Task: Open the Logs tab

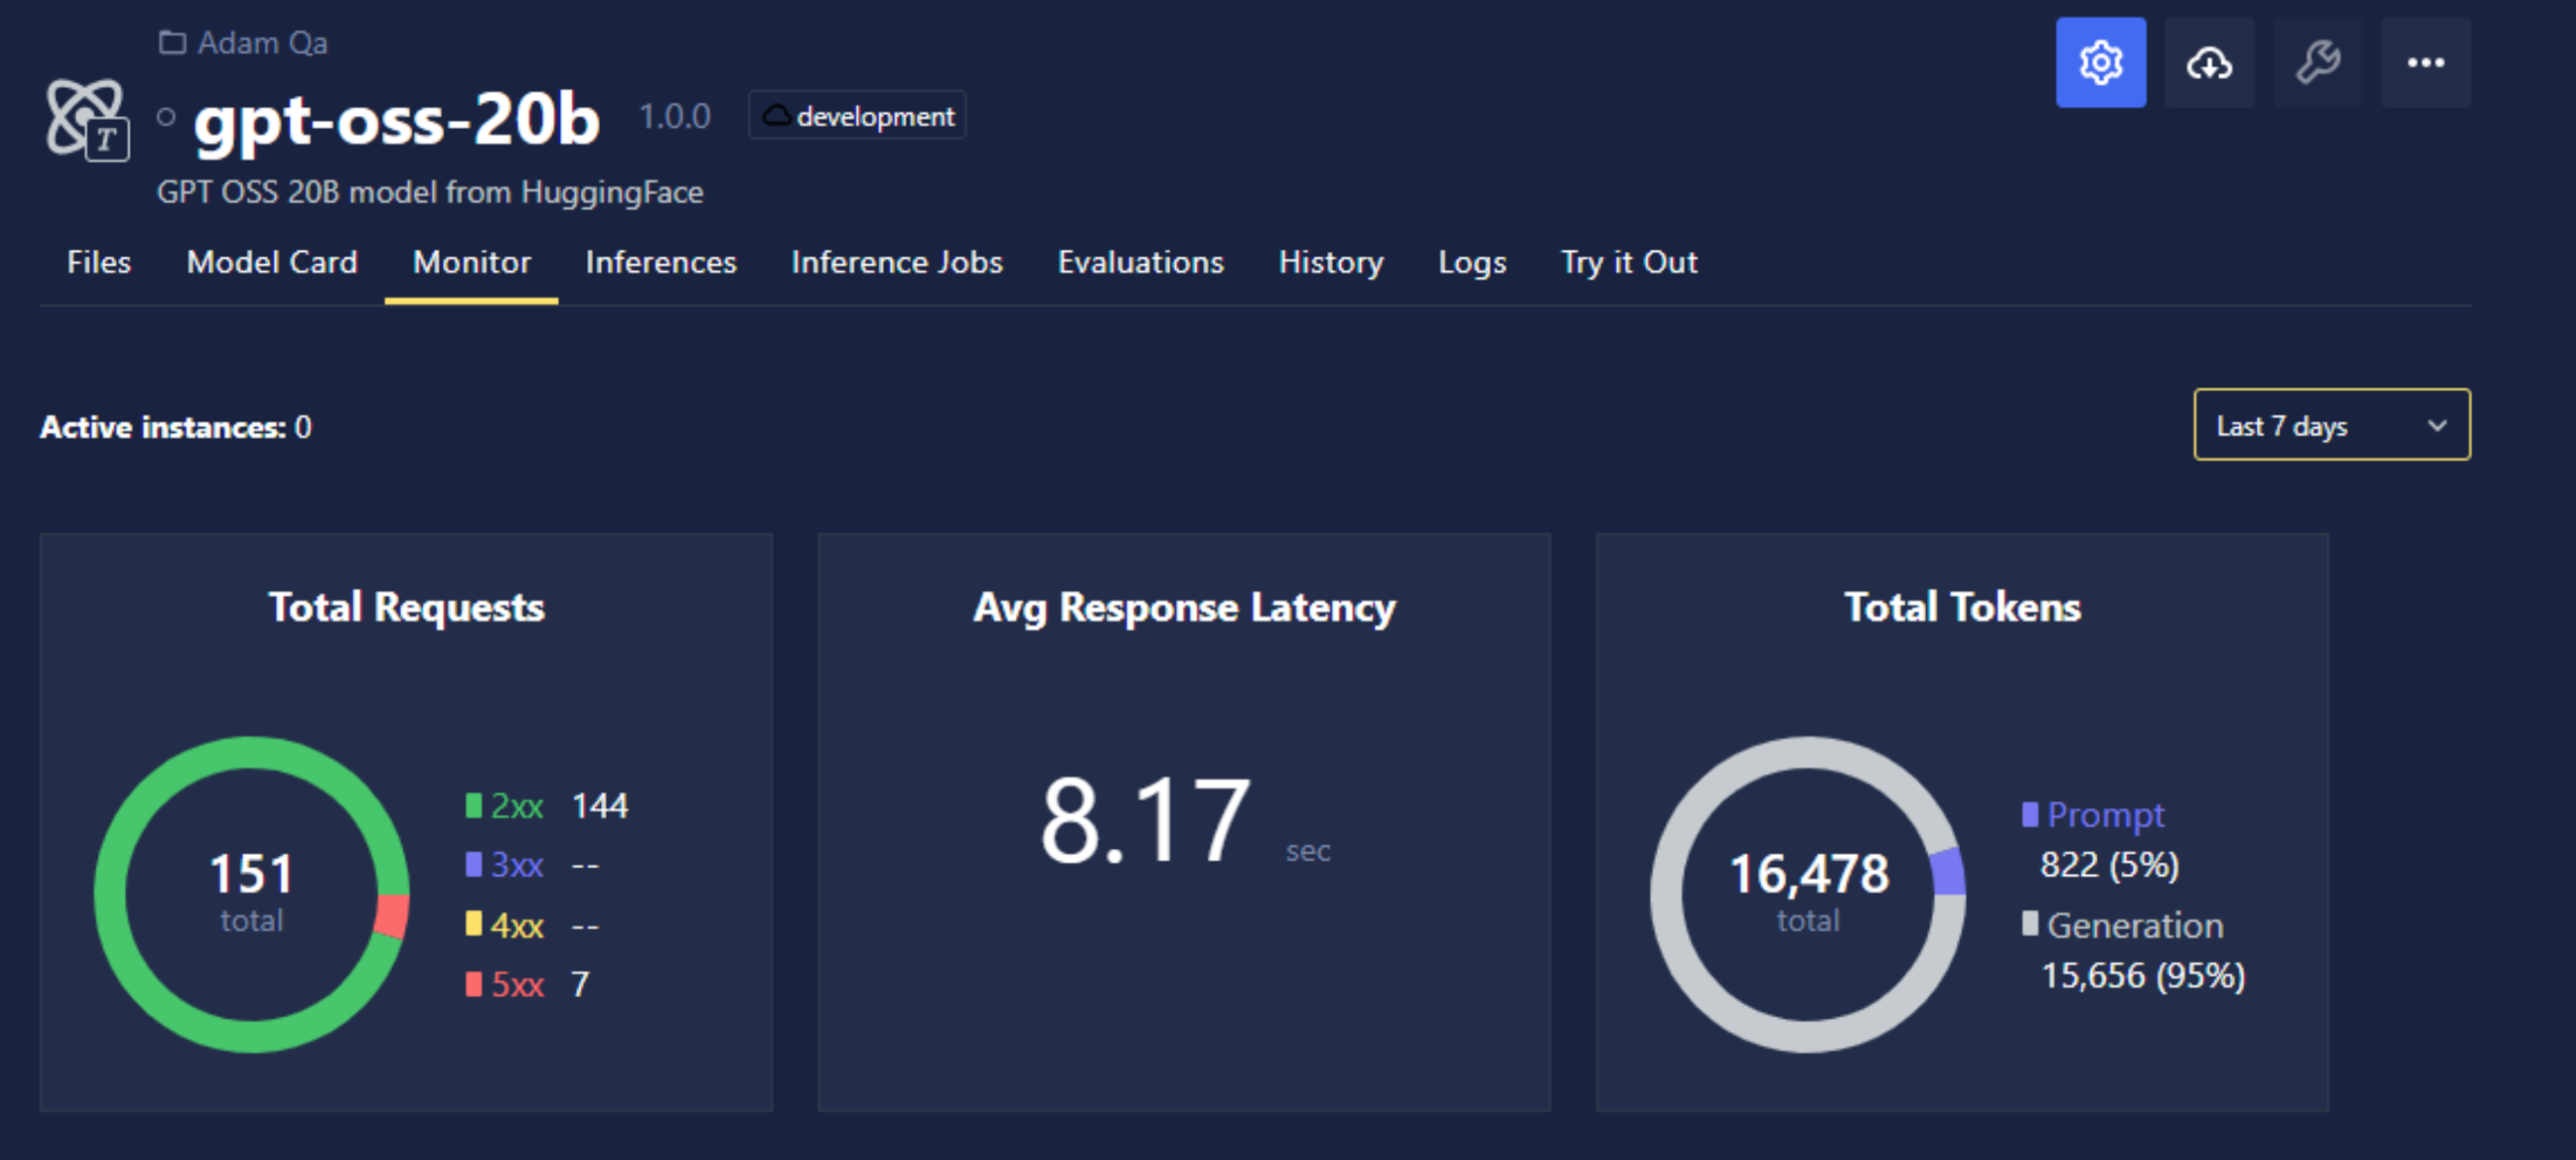Action: pyautogui.click(x=1472, y=262)
